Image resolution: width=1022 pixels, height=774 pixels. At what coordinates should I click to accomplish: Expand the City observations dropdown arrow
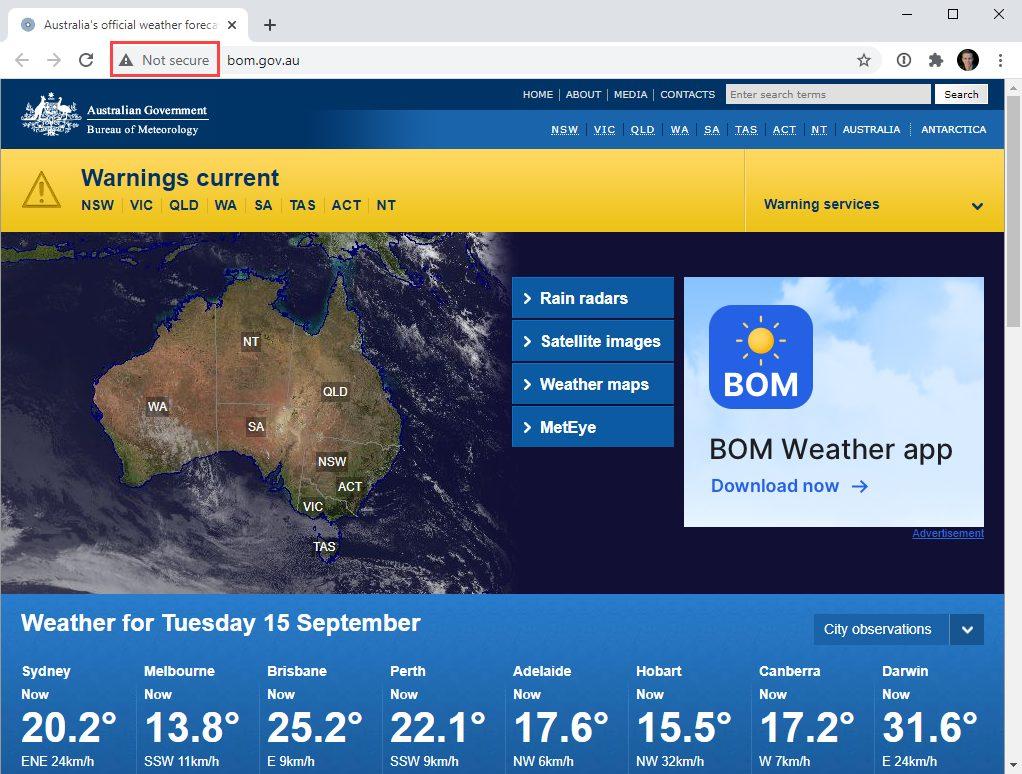967,630
